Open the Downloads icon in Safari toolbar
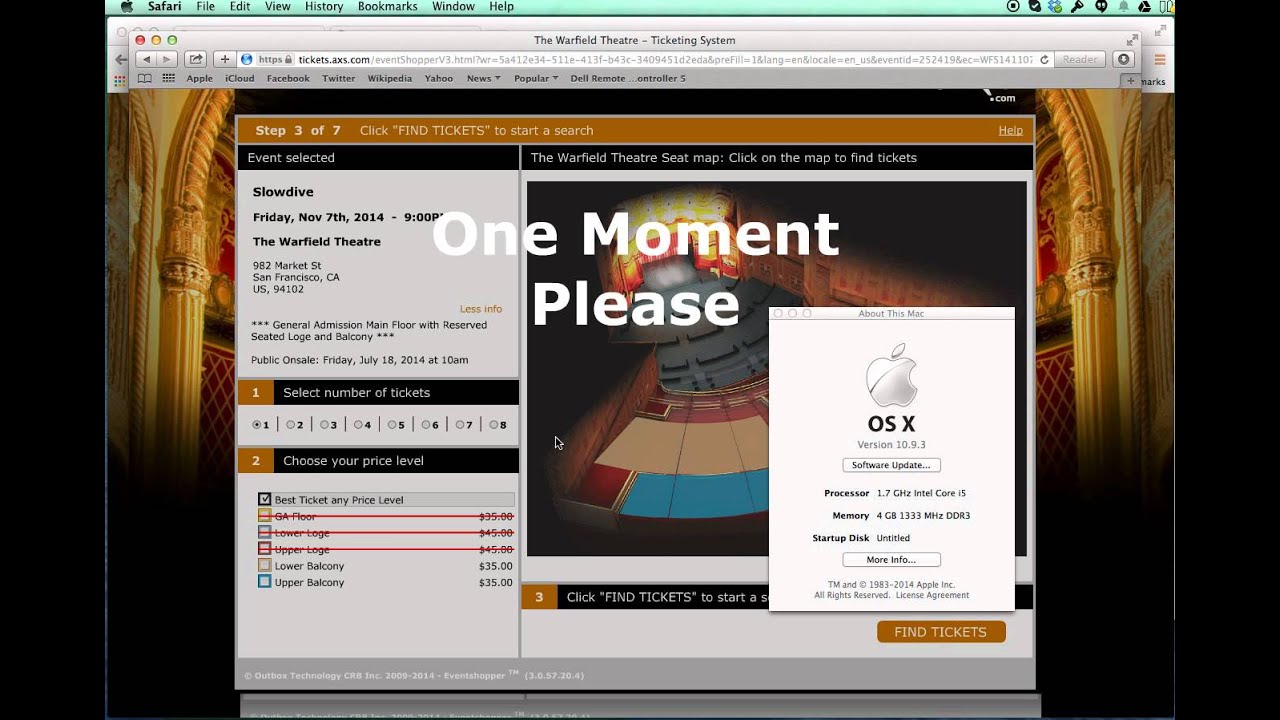This screenshot has height=720, width=1280. [1124, 60]
